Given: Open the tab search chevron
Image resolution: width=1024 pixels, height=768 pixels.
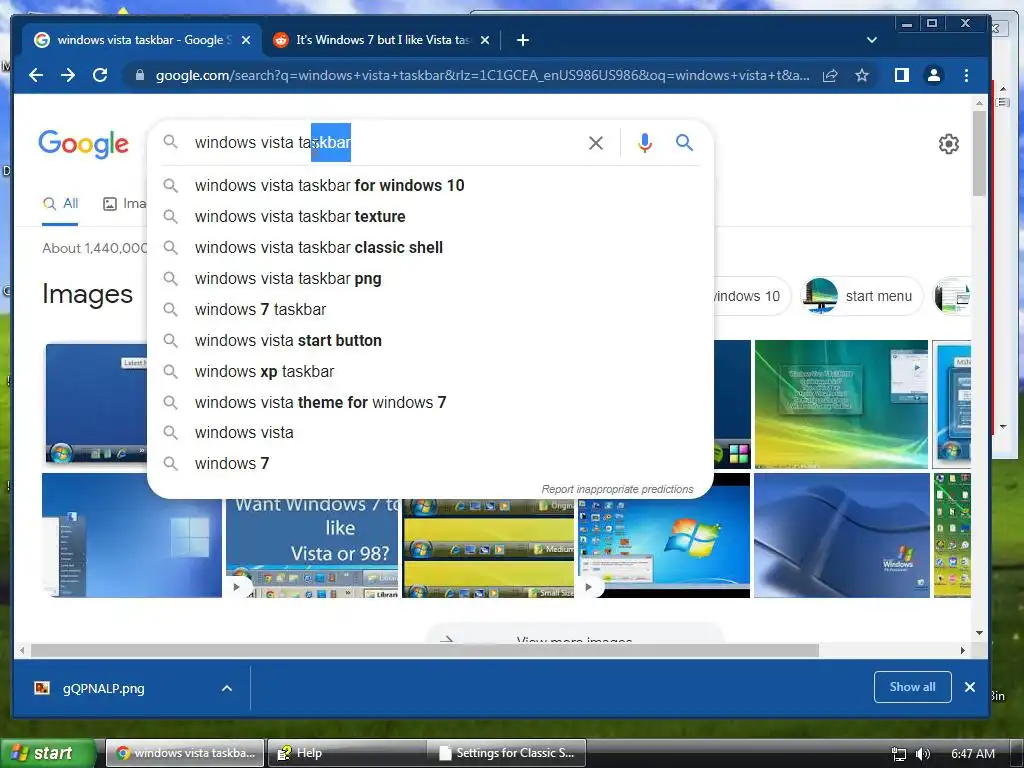Looking at the screenshot, I should click(872, 40).
